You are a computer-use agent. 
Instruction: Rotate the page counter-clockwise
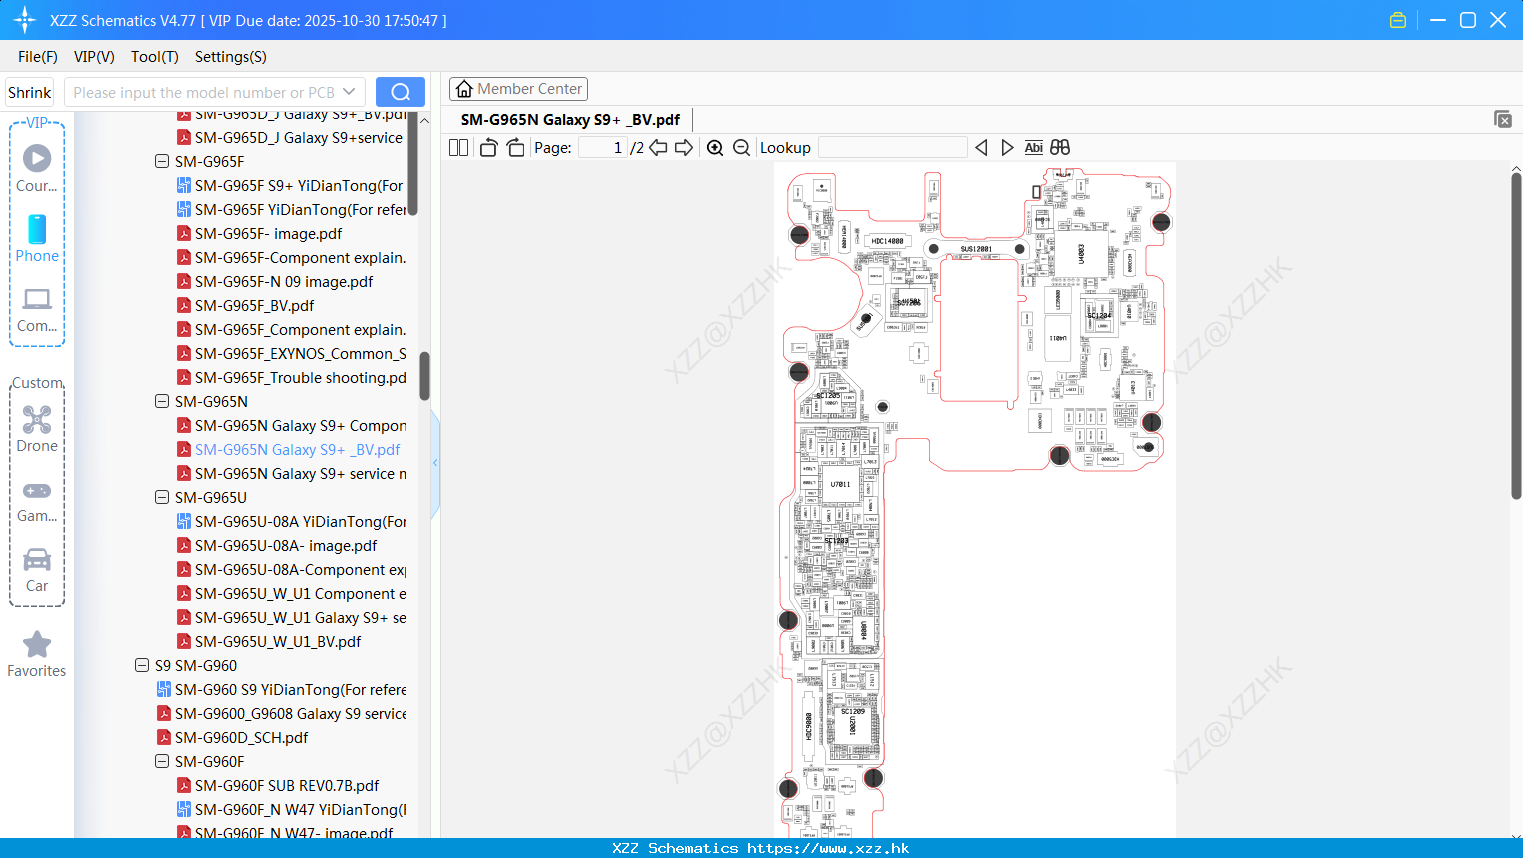coord(488,147)
